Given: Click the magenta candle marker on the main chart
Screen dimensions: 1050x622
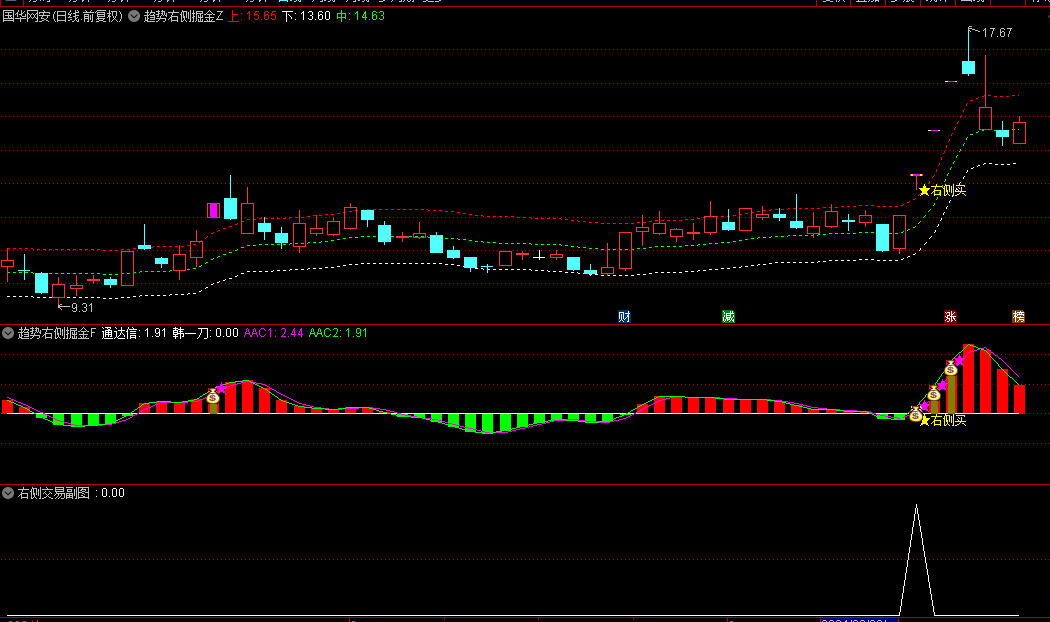Looking at the screenshot, I should 214,210.
